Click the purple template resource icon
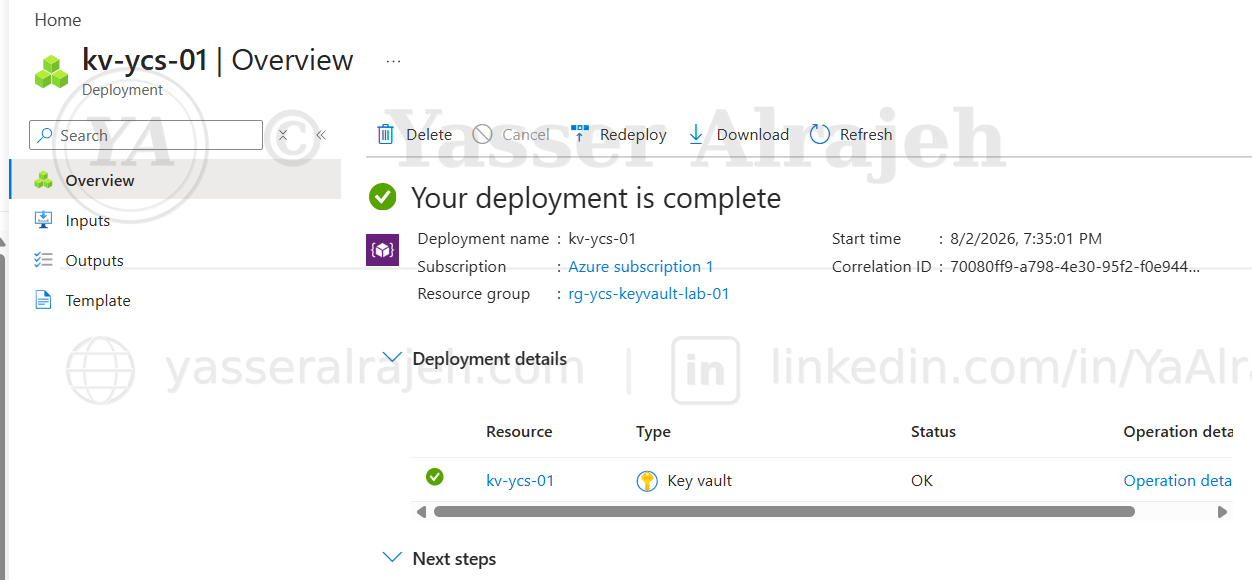The image size is (1252, 580). coord(383,250)
